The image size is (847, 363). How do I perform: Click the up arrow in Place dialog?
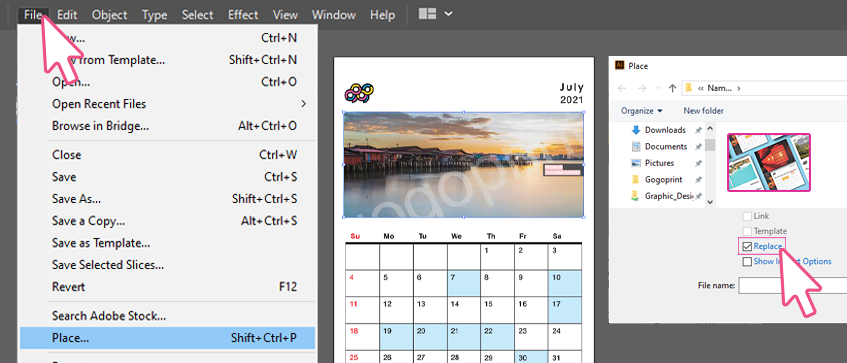pyautogui.click(x=672, y=88)
